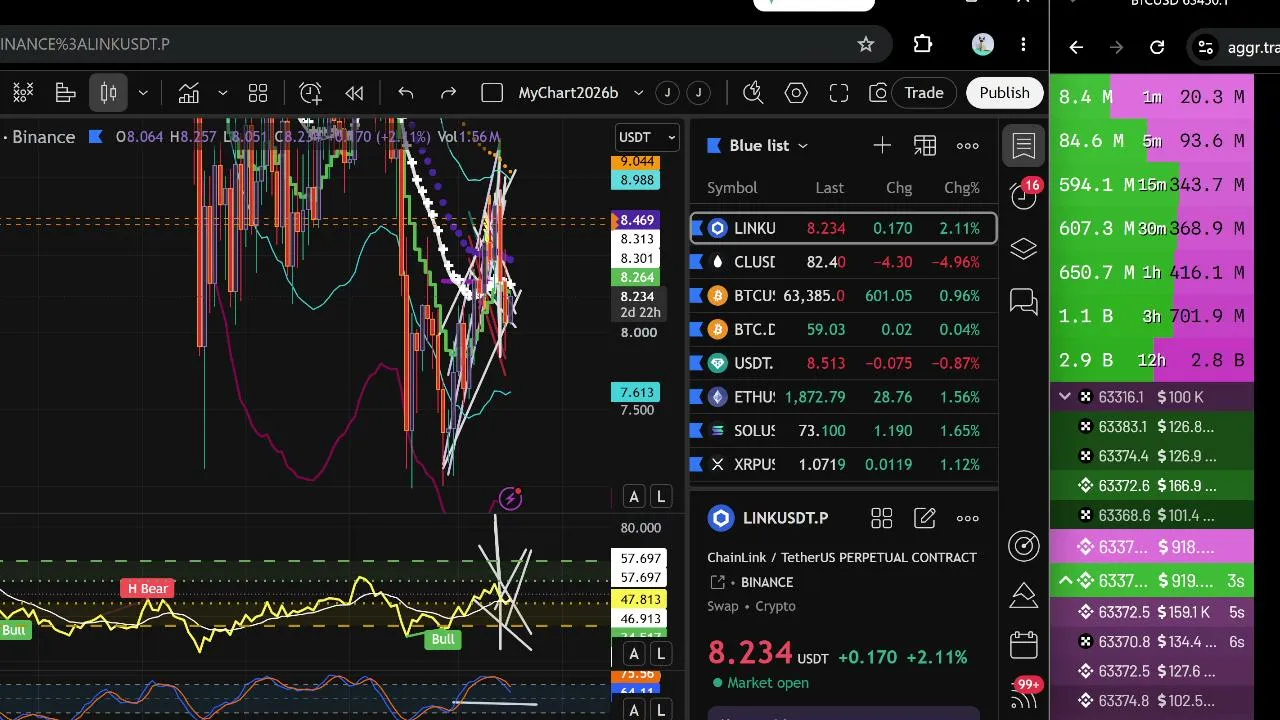The width and height of the screenshot is (1280, 720).
Task: Sort watchlist by Chg% column header
Action: point(962,188)
